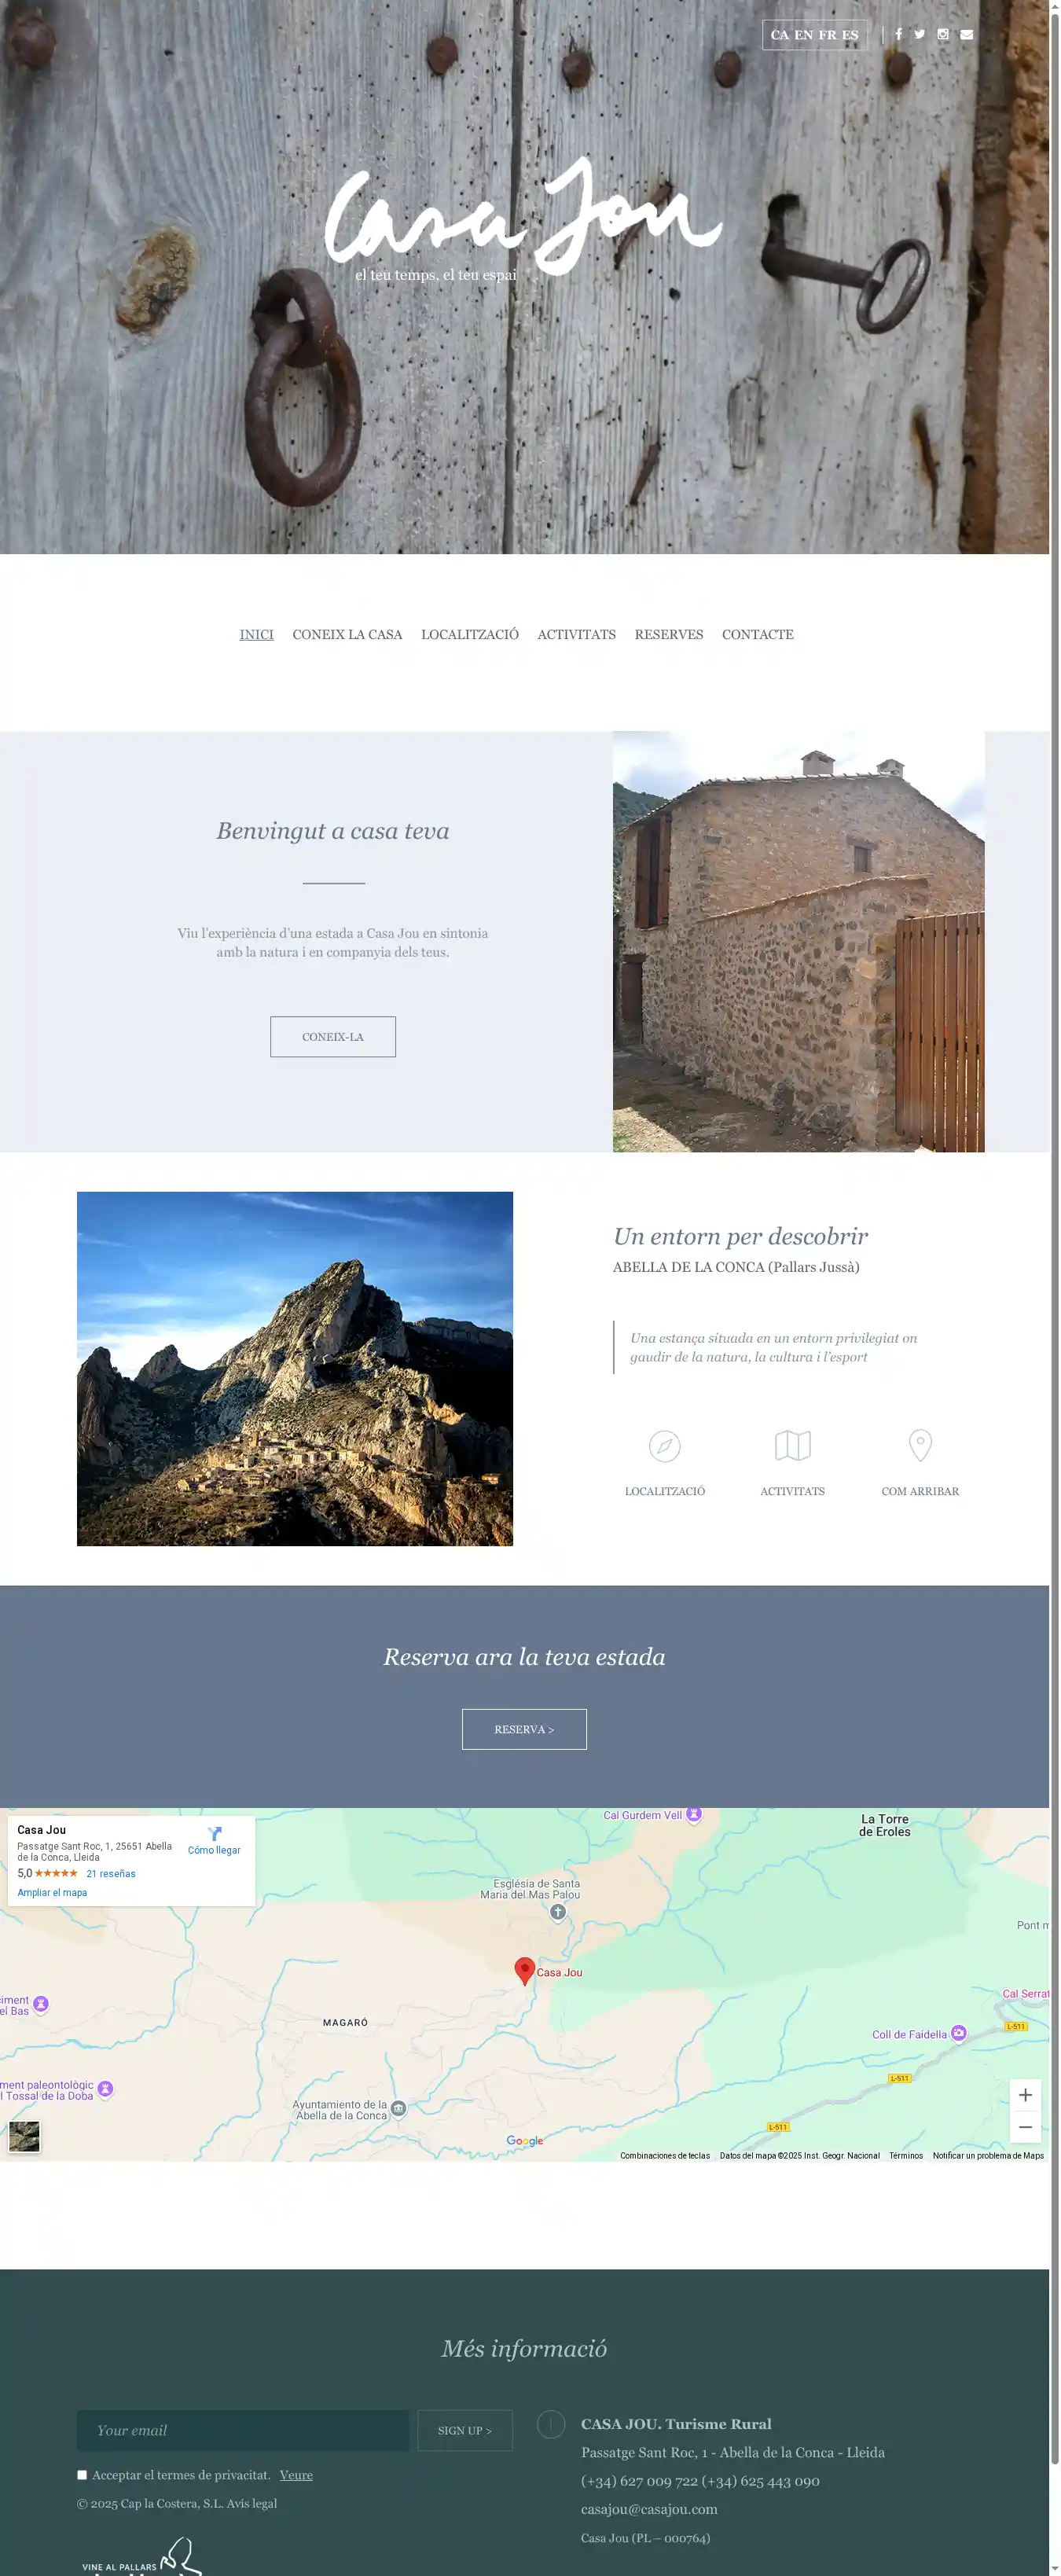
Task: Click the Your email input field
Action: click(x=242, y=2430)
